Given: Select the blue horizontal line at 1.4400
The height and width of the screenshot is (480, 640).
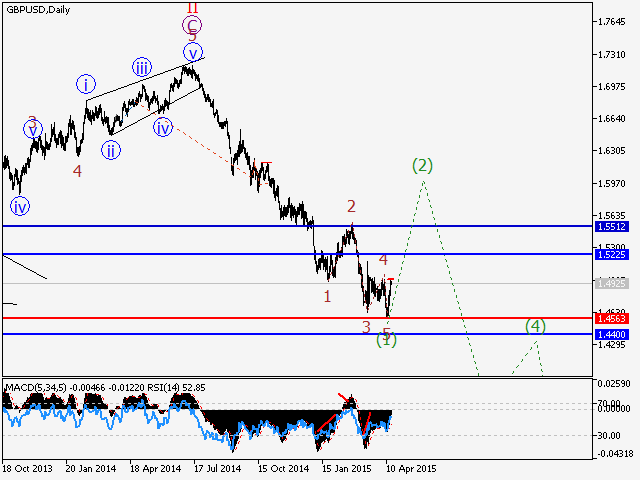Looking at the screenshot, I should (297, 334).
